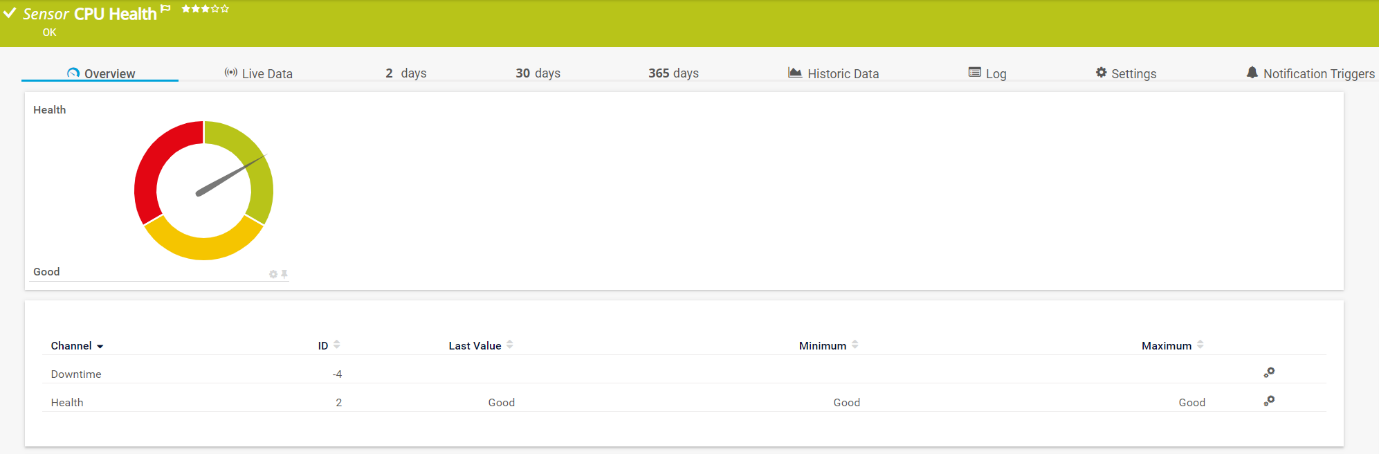This screenshot has height=454, width=1379.
Task: Open channel settings for the Downtime row
Action: pyautogui.click(x=1269, y=373)
